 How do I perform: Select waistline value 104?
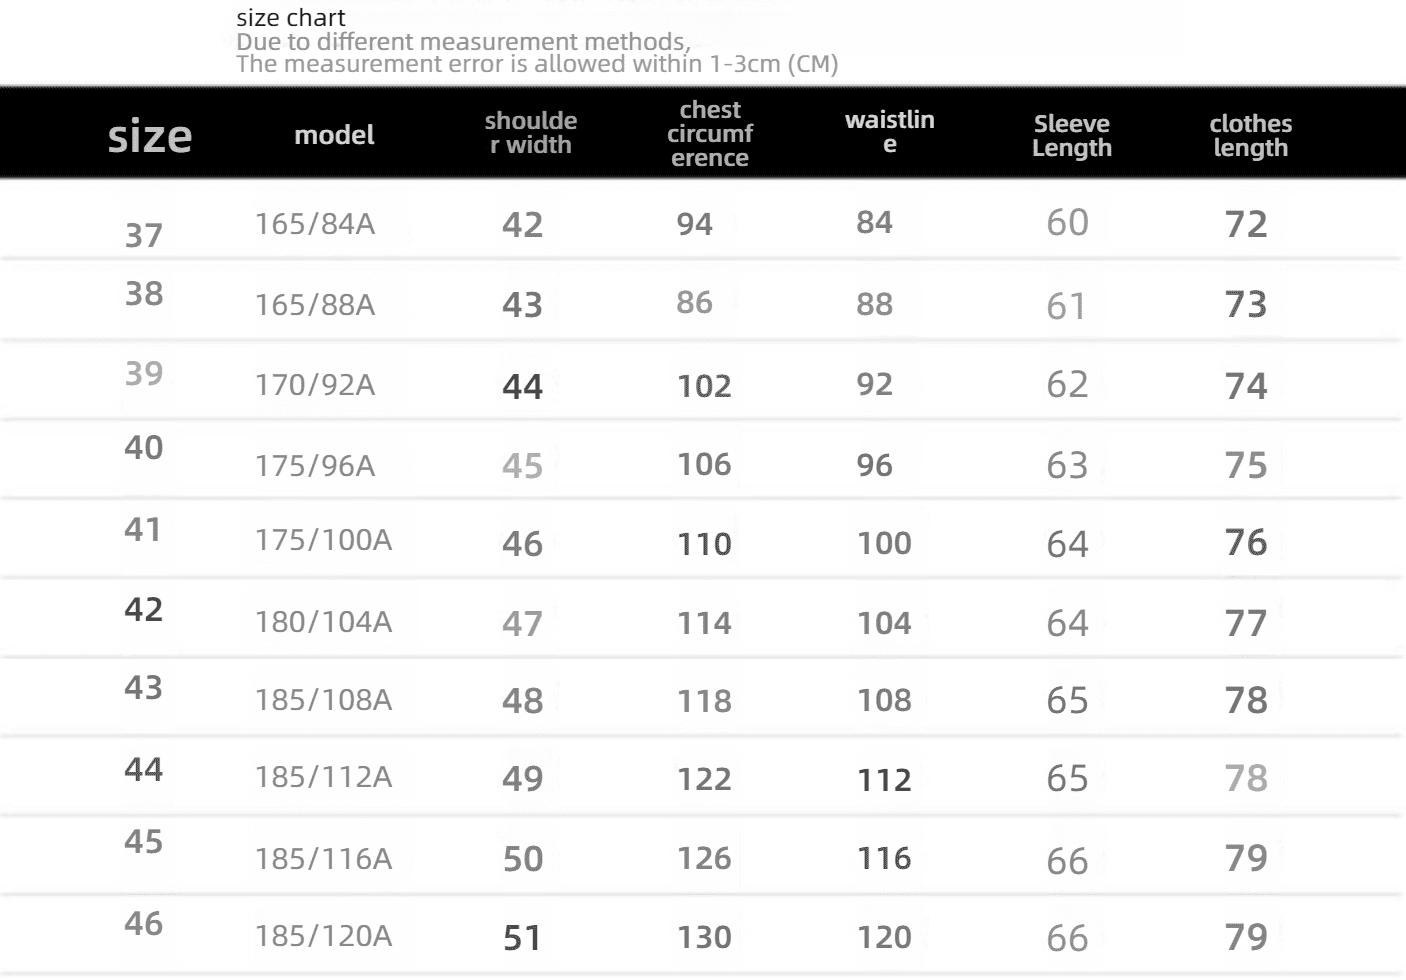(884, 623)
